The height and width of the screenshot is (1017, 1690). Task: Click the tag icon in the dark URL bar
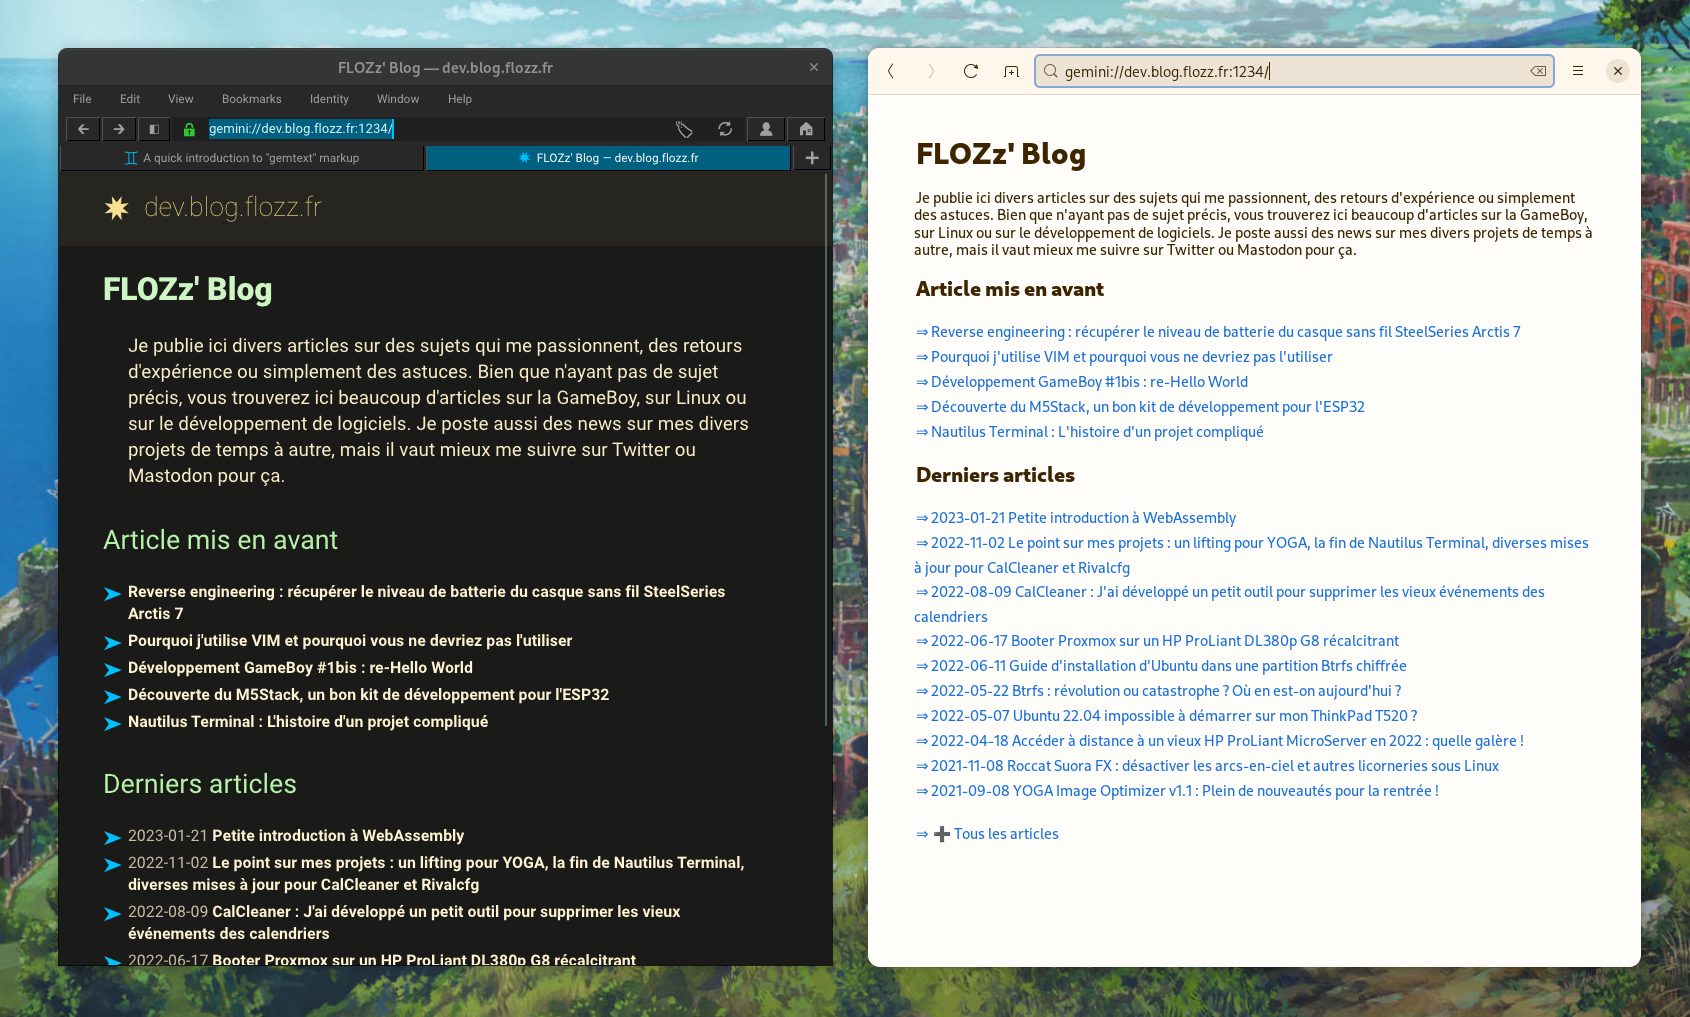684,129
